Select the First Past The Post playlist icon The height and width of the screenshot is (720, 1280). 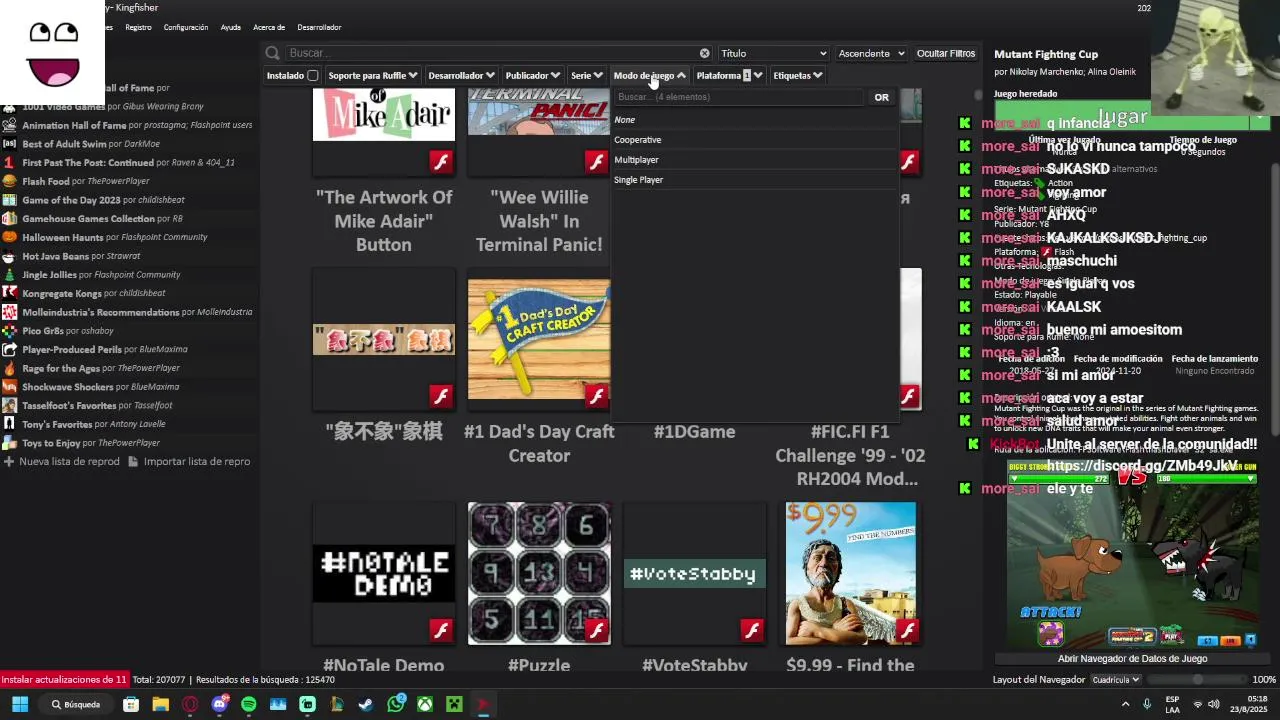pos(9,162)
